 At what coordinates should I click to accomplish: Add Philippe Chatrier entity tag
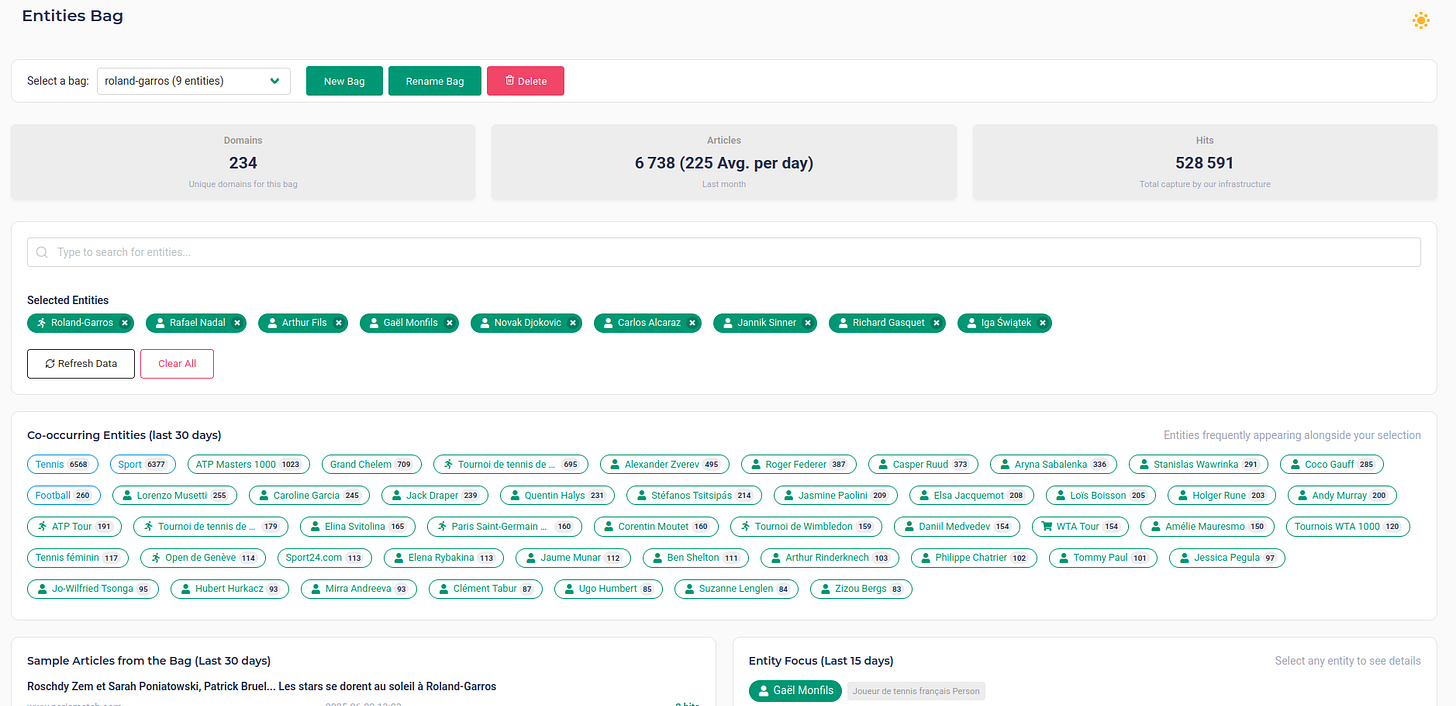point(973,558)
